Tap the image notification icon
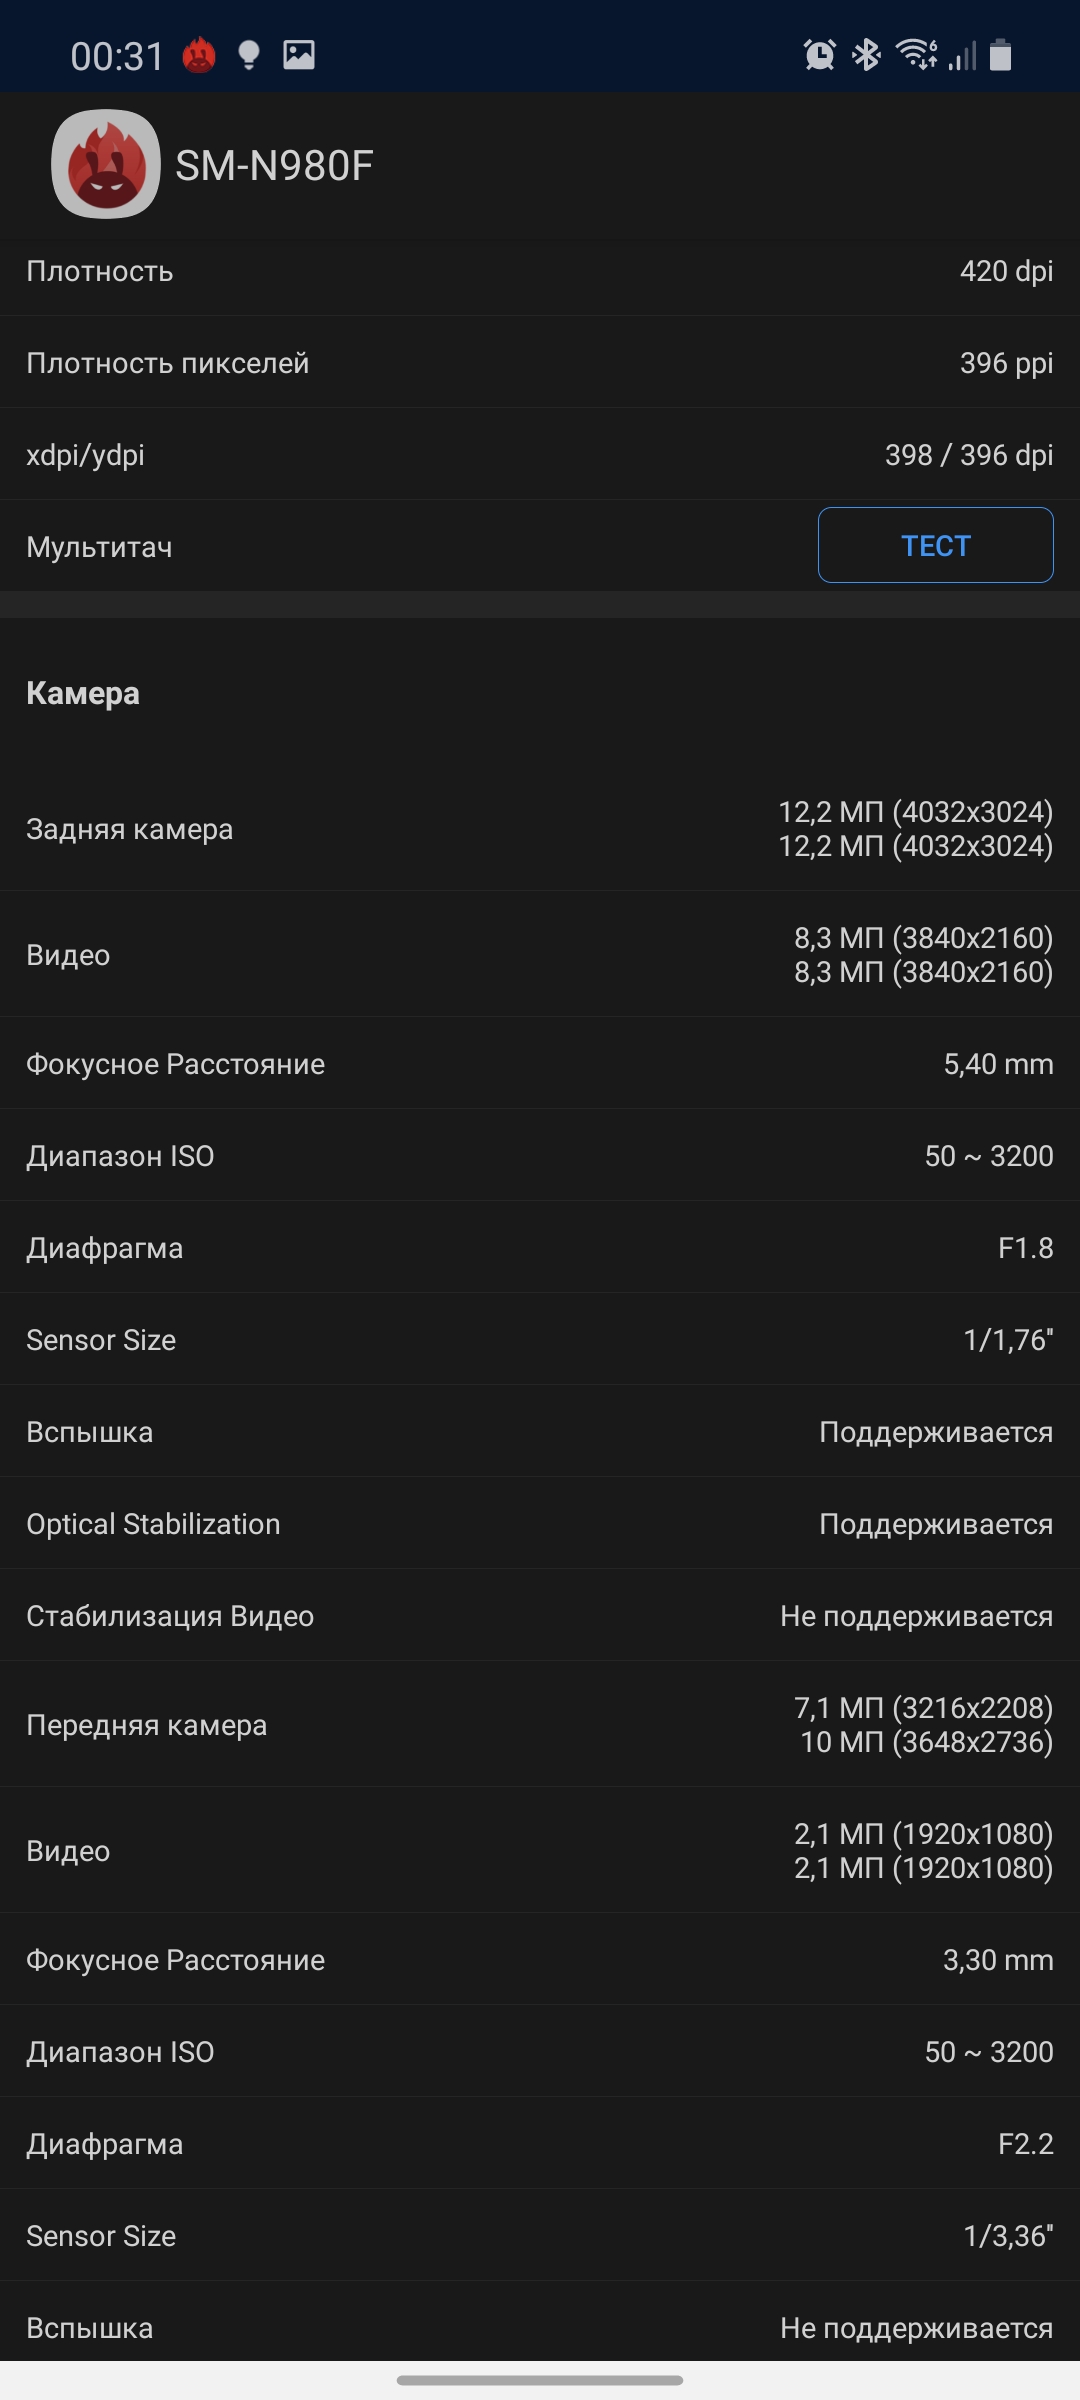Viewport: 1080px width, 2400px height. coord(299,55)
